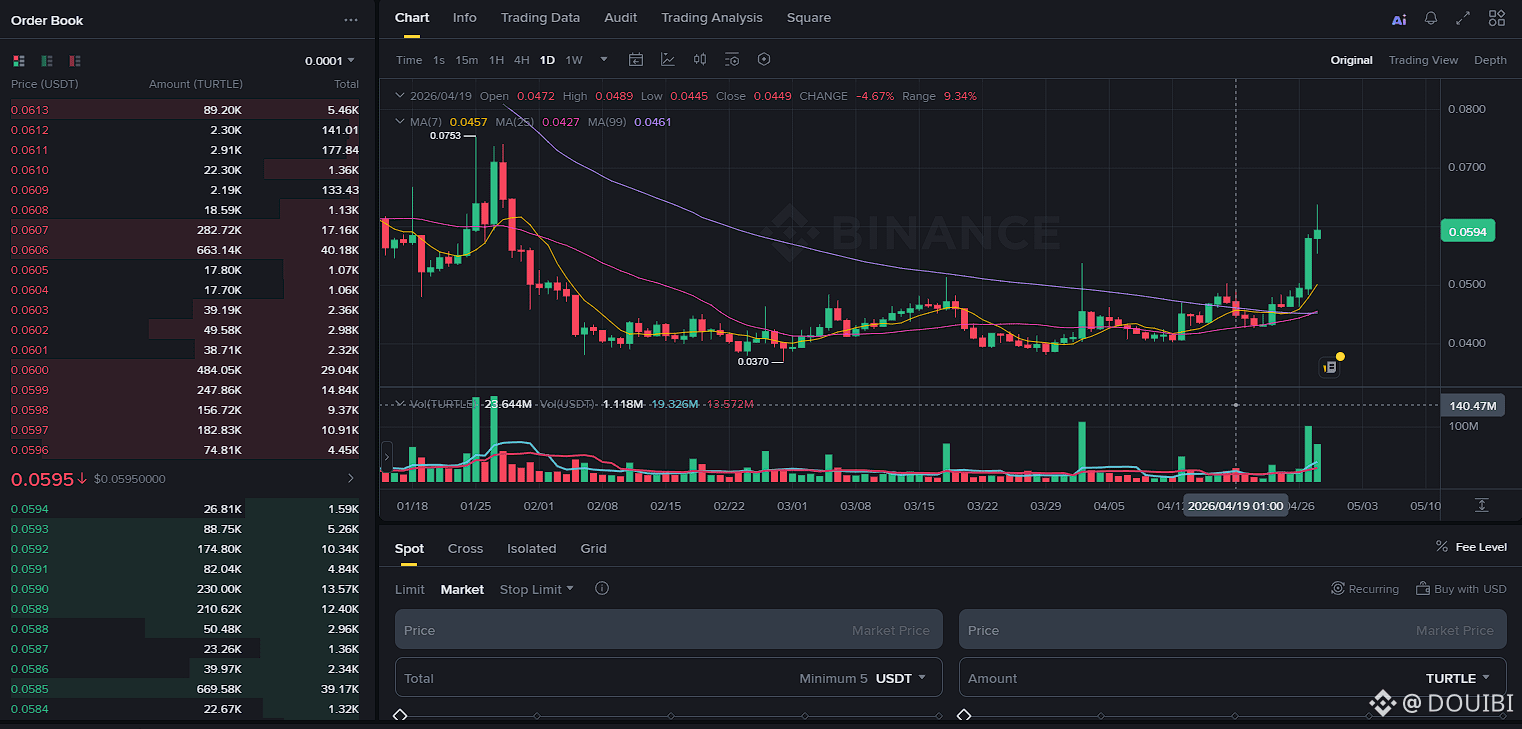Viewport: 1522px width, 729px height.
Task: Change candlestick chart style icon
Action: [700, 60]
